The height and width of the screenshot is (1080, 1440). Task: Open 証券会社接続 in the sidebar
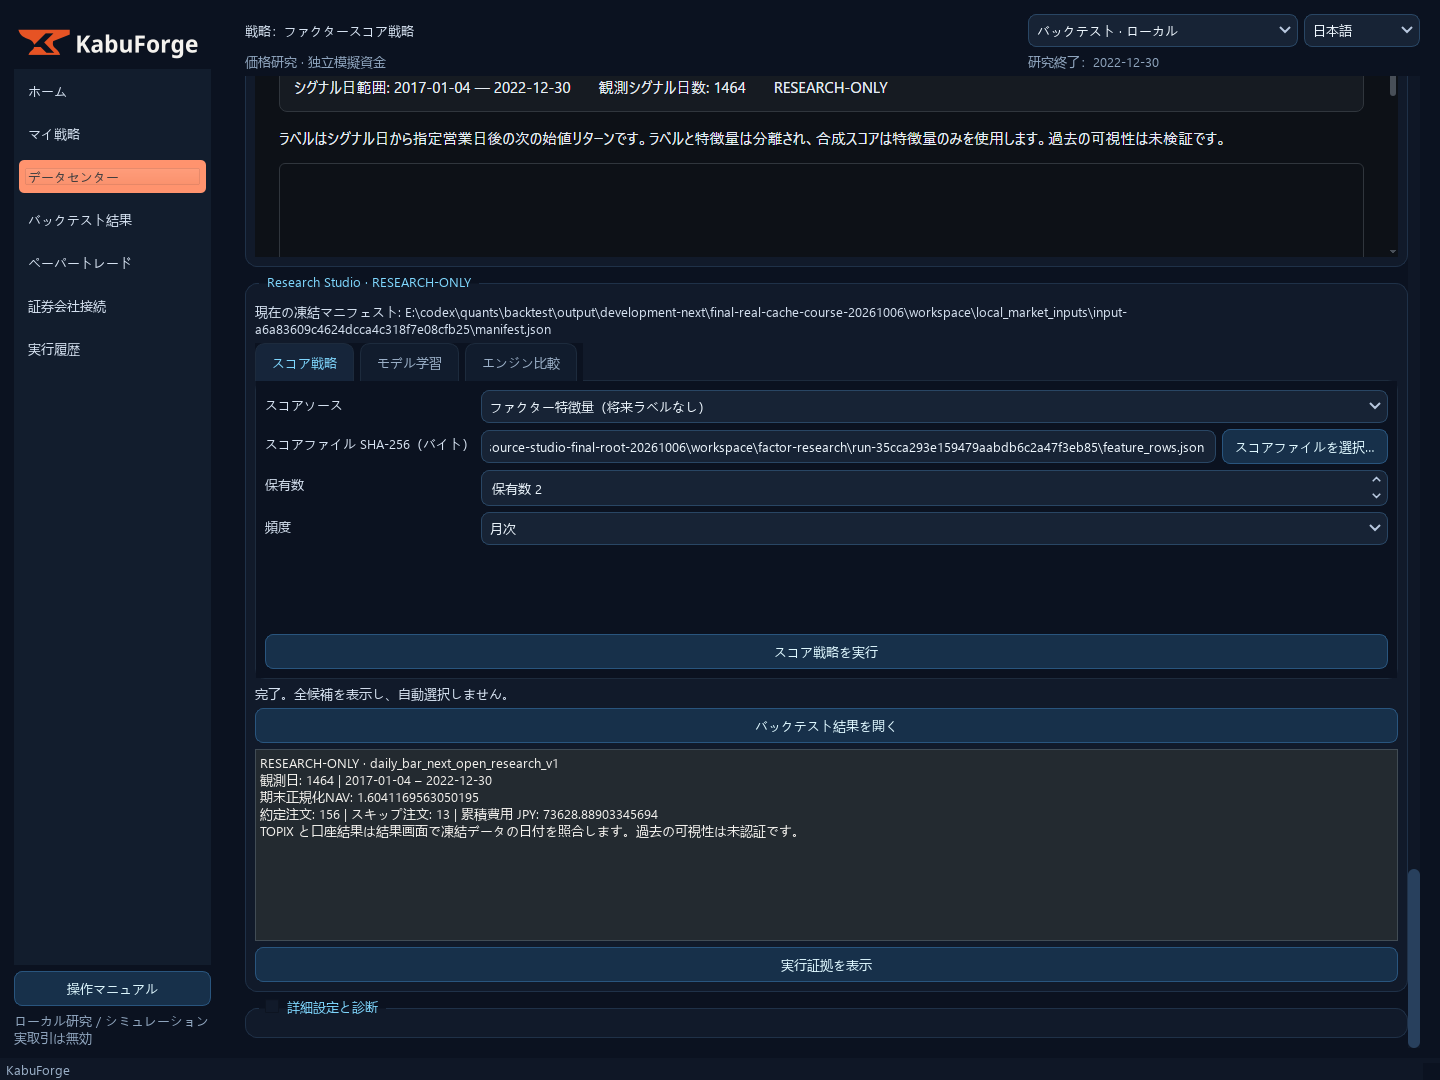[x=112, y=306]
